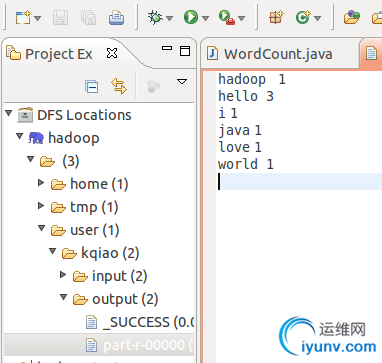Image resolution: width=382 pixels, height=363 pixels.
Task: Click the Collapse All icon
Action: click(x=91, y=86)
